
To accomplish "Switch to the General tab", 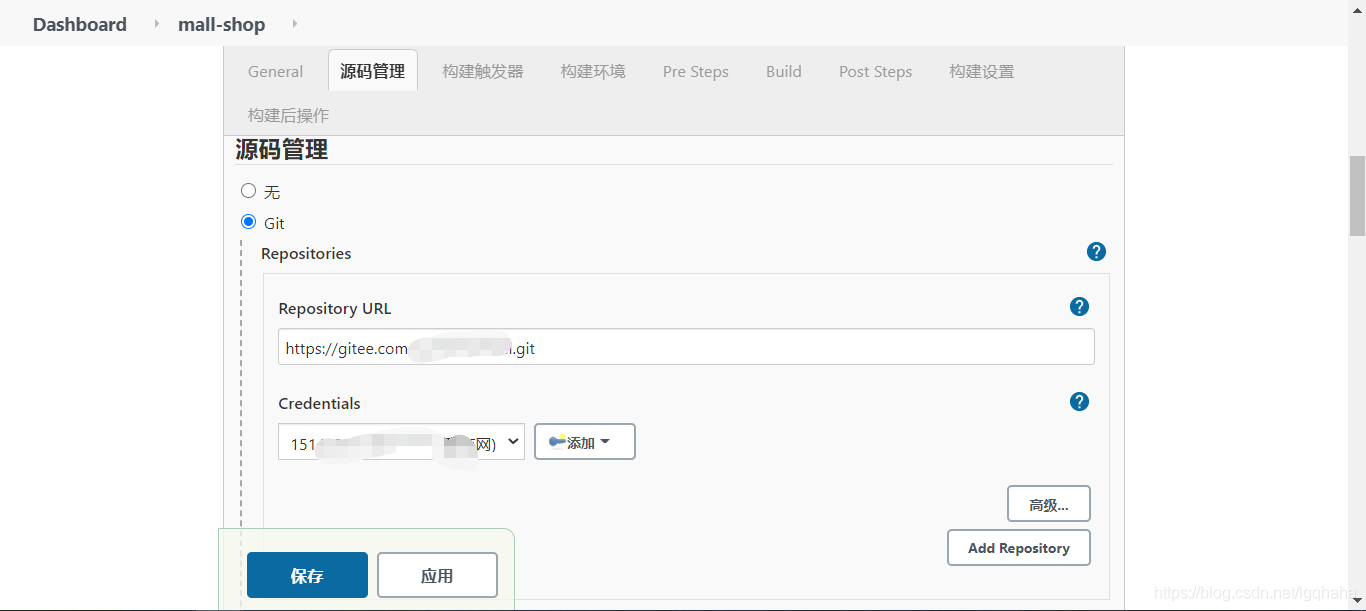I will [275, 71].
